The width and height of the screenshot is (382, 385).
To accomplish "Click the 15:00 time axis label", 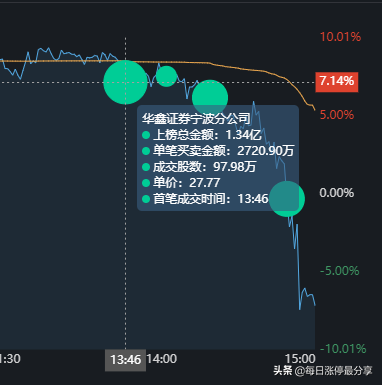I will point(300,359).
